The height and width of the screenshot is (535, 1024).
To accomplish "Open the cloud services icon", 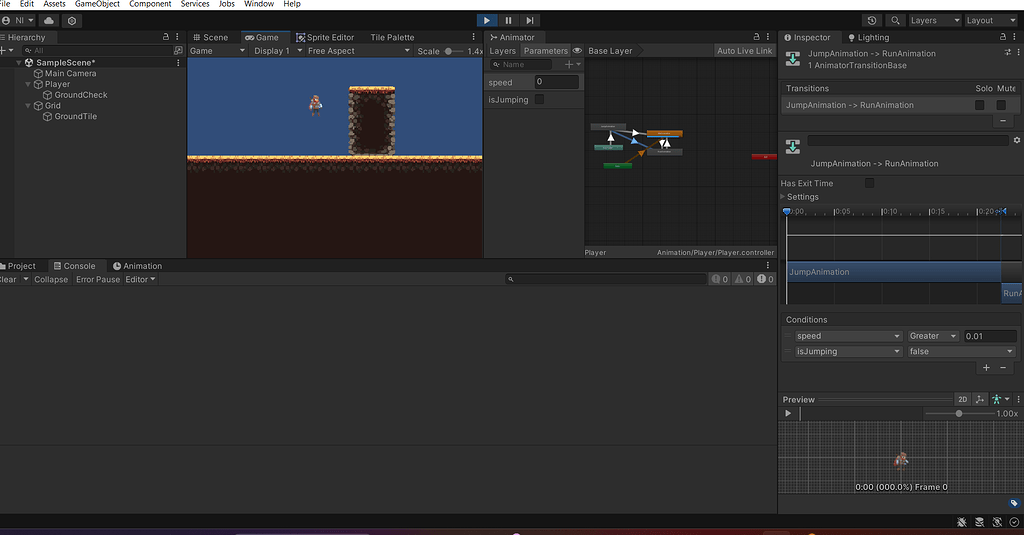I will click(x=49, y=20).
